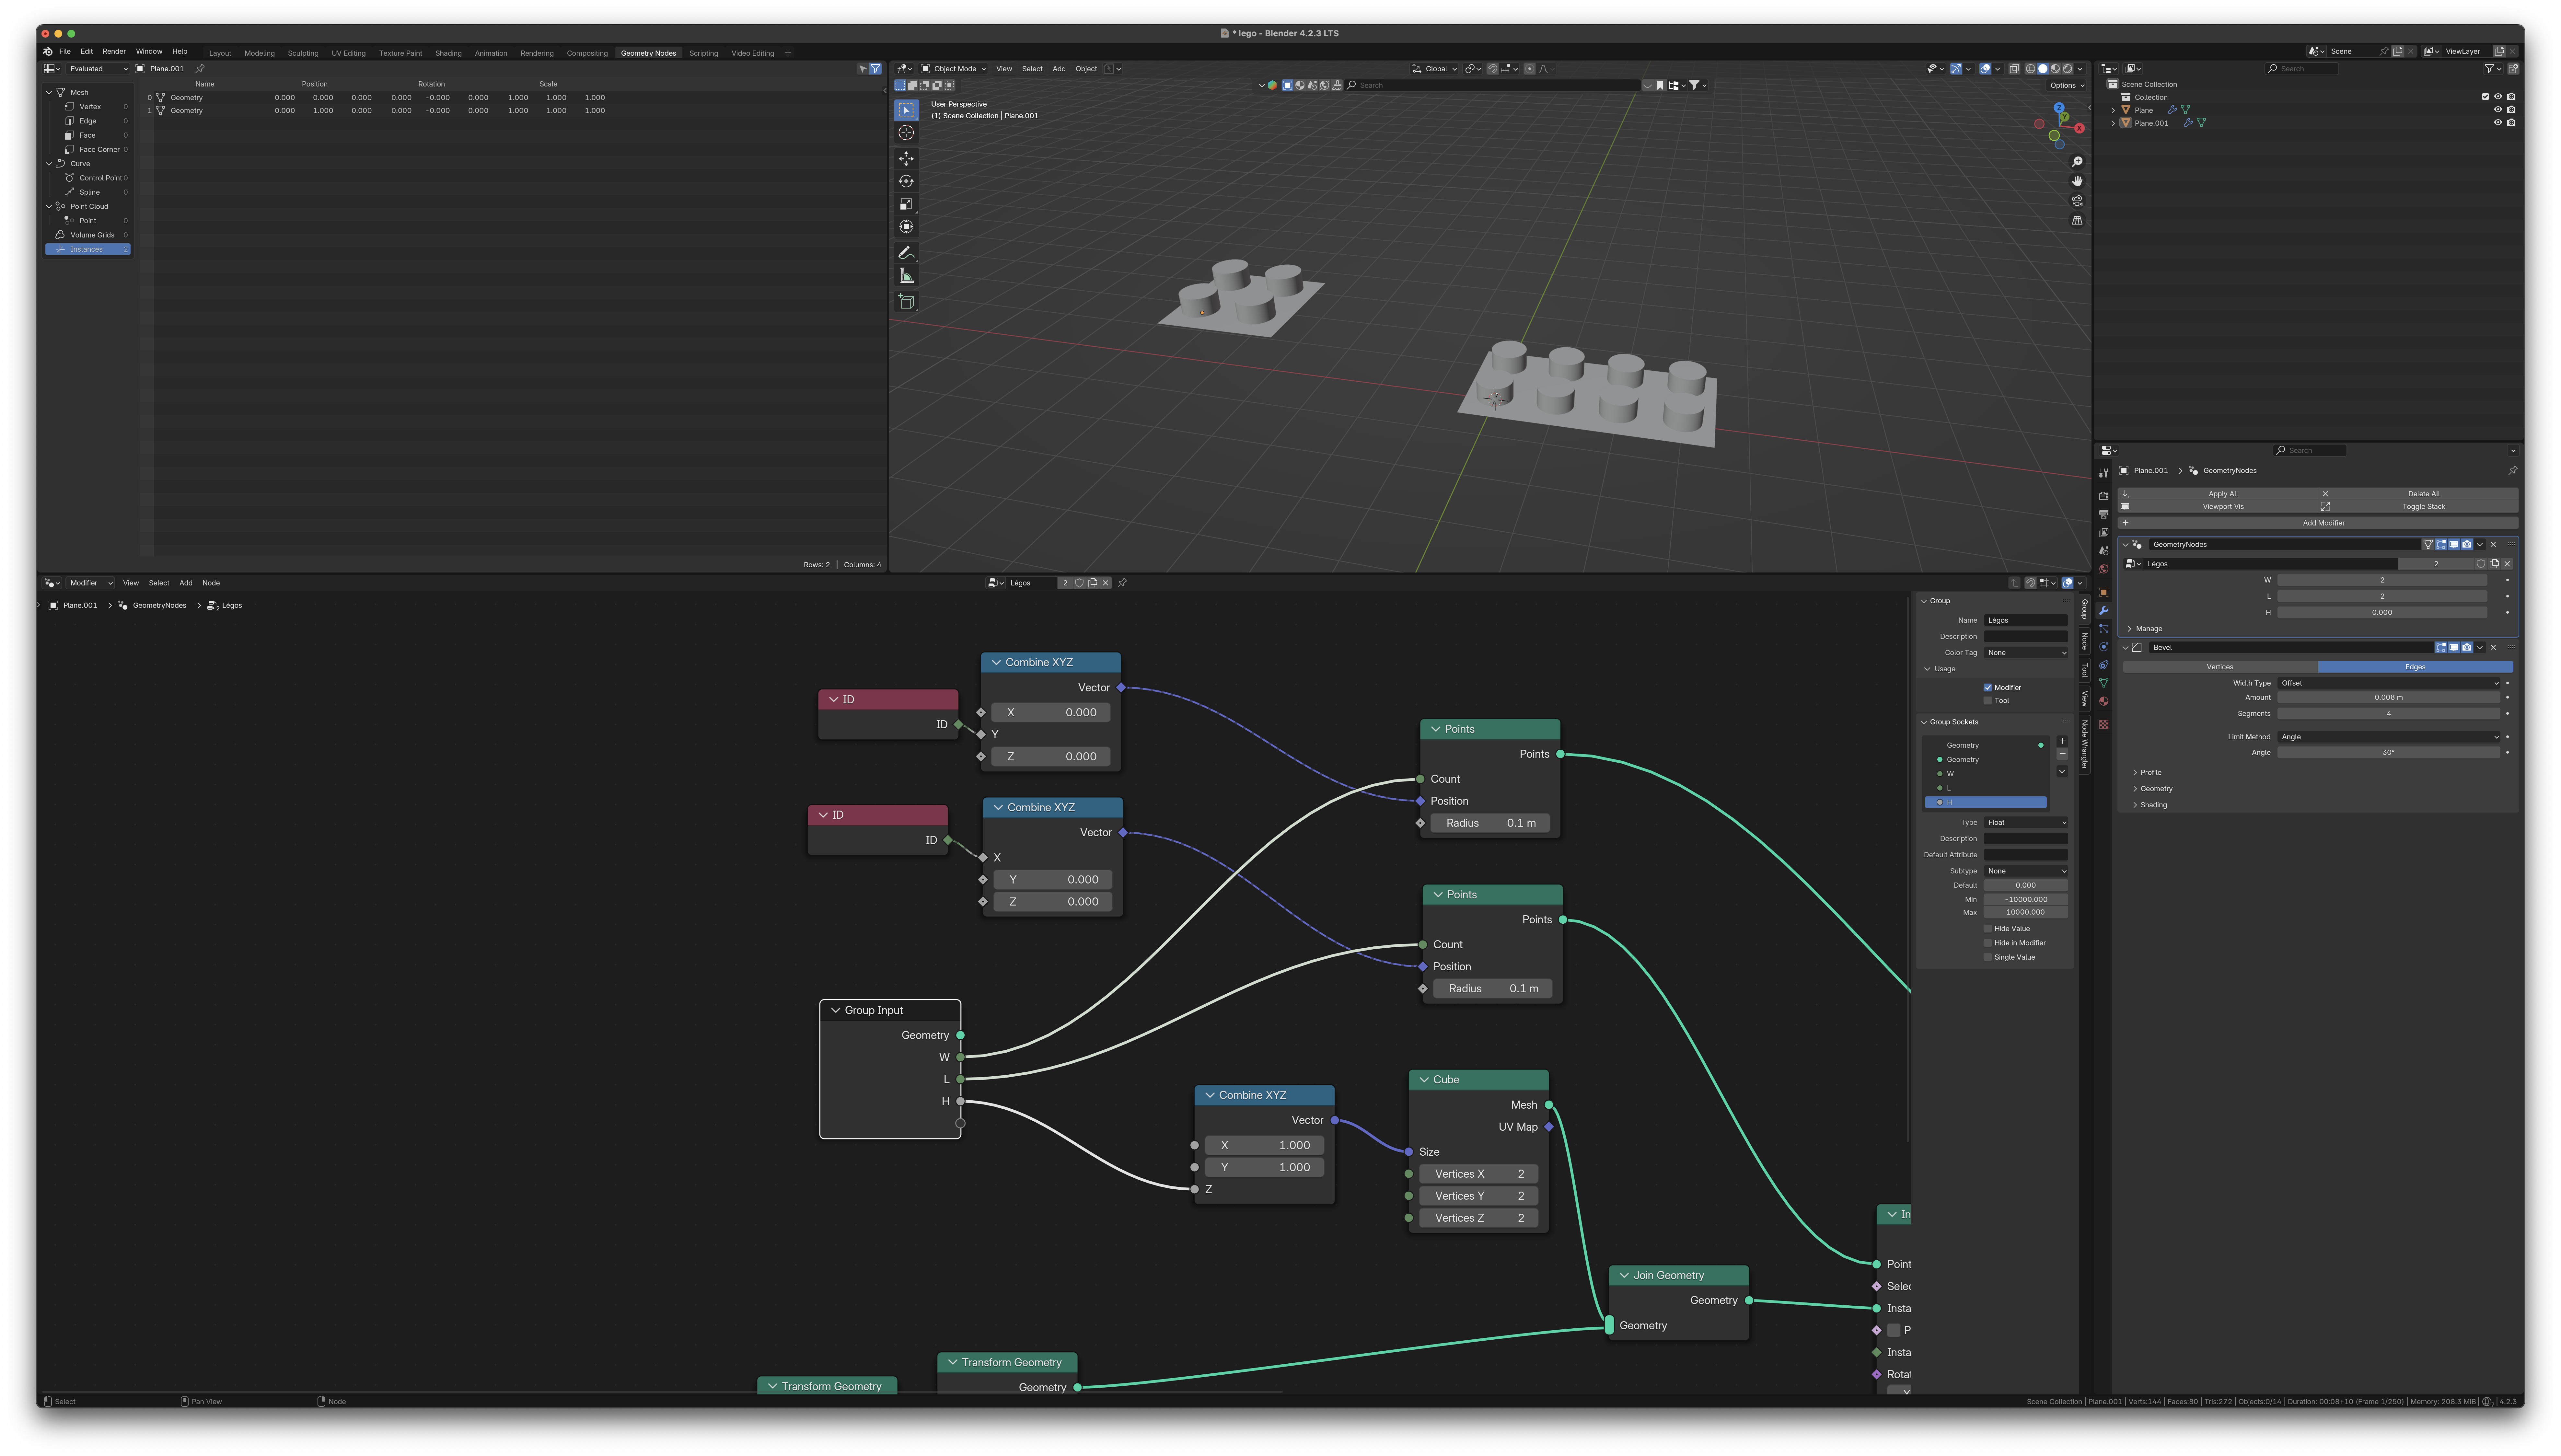
Task: Click the Viewport Vis button
Action: point(2218,507)
